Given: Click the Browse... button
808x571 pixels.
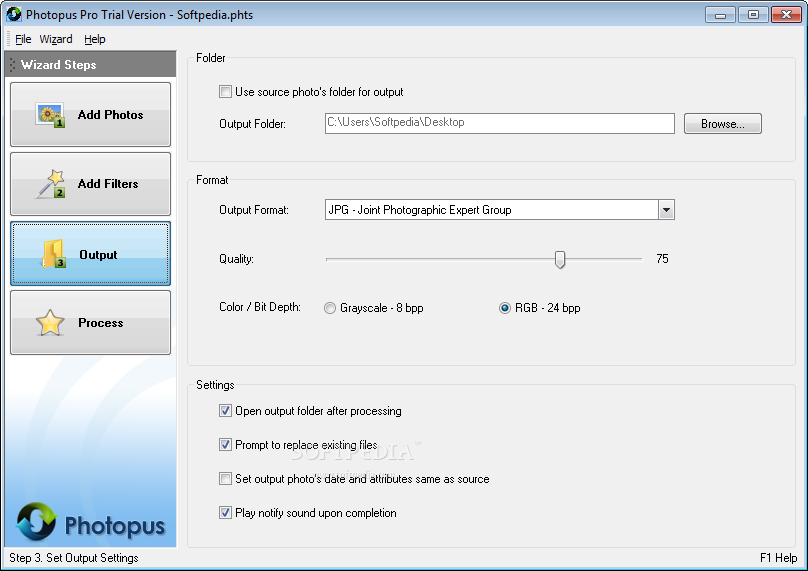Looking at the screenshot, I should (722, 124).
